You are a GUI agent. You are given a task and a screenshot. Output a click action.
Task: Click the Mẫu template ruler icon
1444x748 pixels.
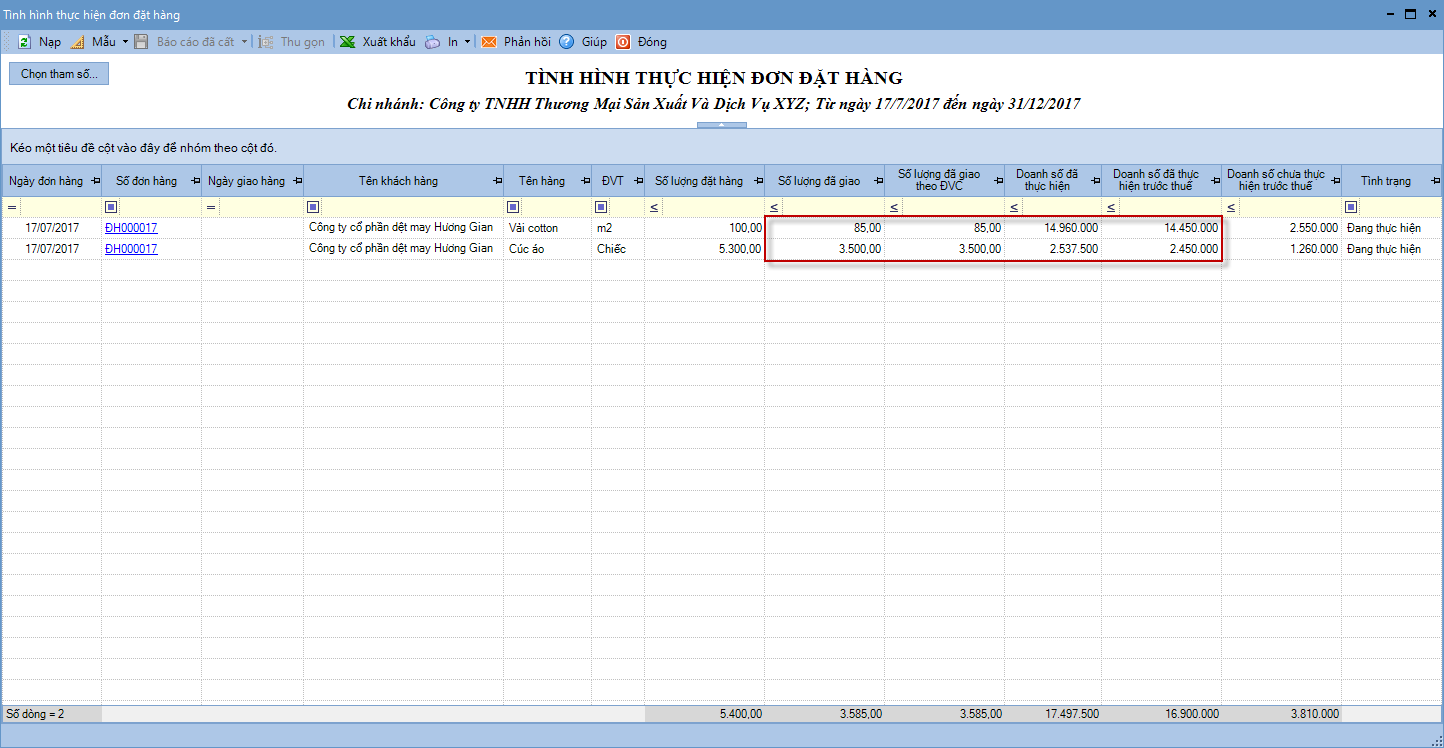pos(77,42)
